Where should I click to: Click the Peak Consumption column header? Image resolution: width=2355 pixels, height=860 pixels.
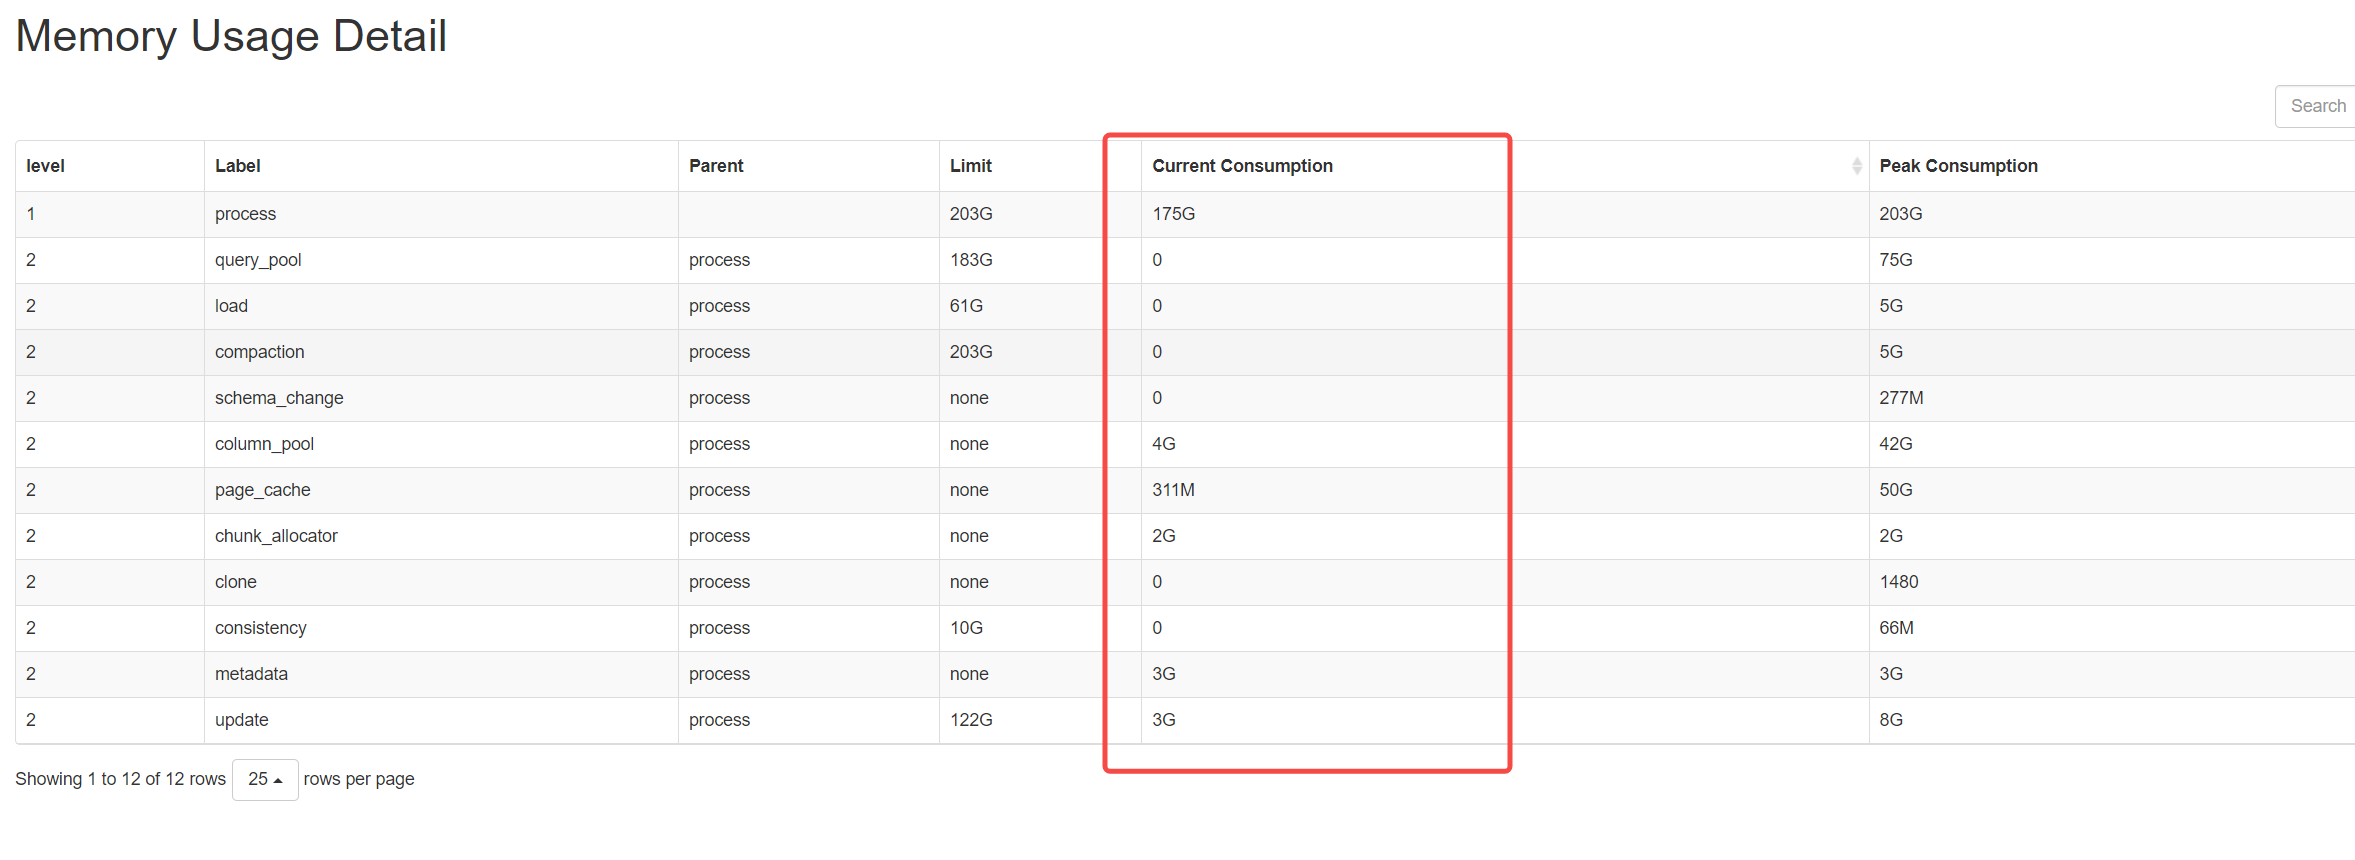point(1958,166)
